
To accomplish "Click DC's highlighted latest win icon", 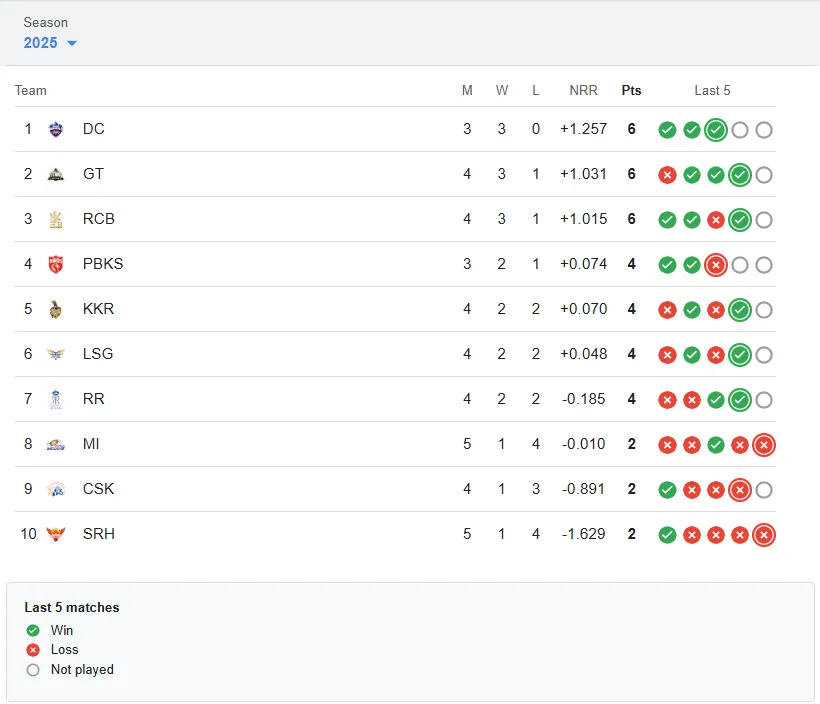I will point(716,130).
